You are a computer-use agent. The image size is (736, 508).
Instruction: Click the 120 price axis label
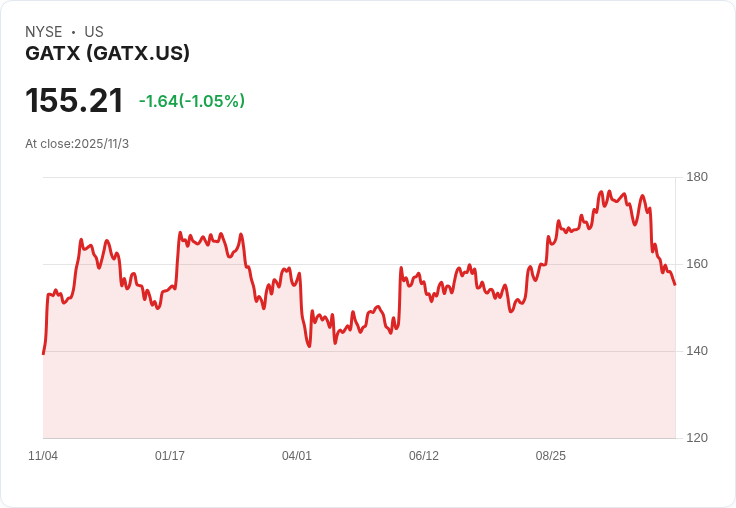click(697, 438)
